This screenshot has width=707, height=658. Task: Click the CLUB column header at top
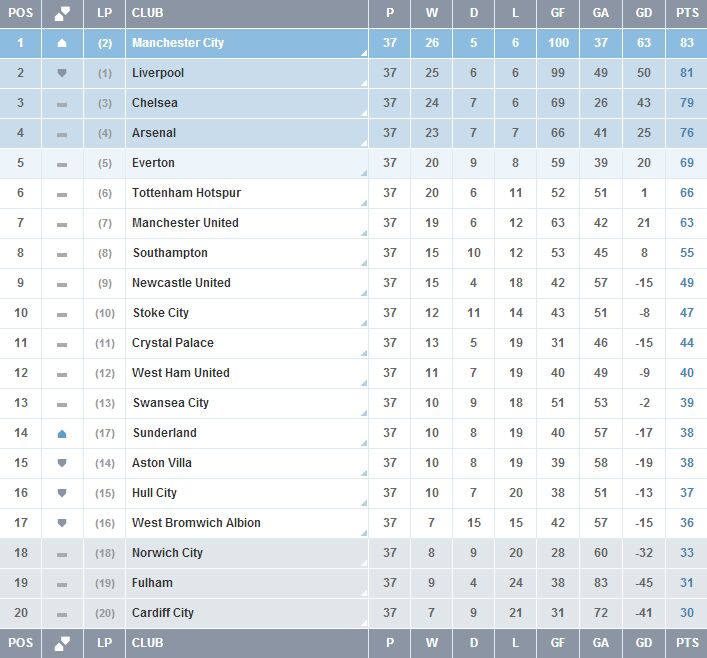[147, 13]
